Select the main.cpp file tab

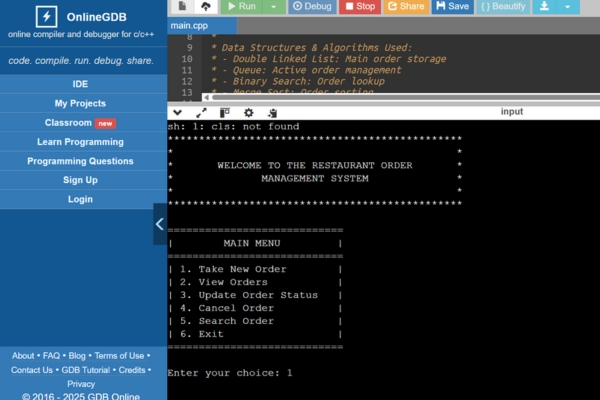click(202, 26)
